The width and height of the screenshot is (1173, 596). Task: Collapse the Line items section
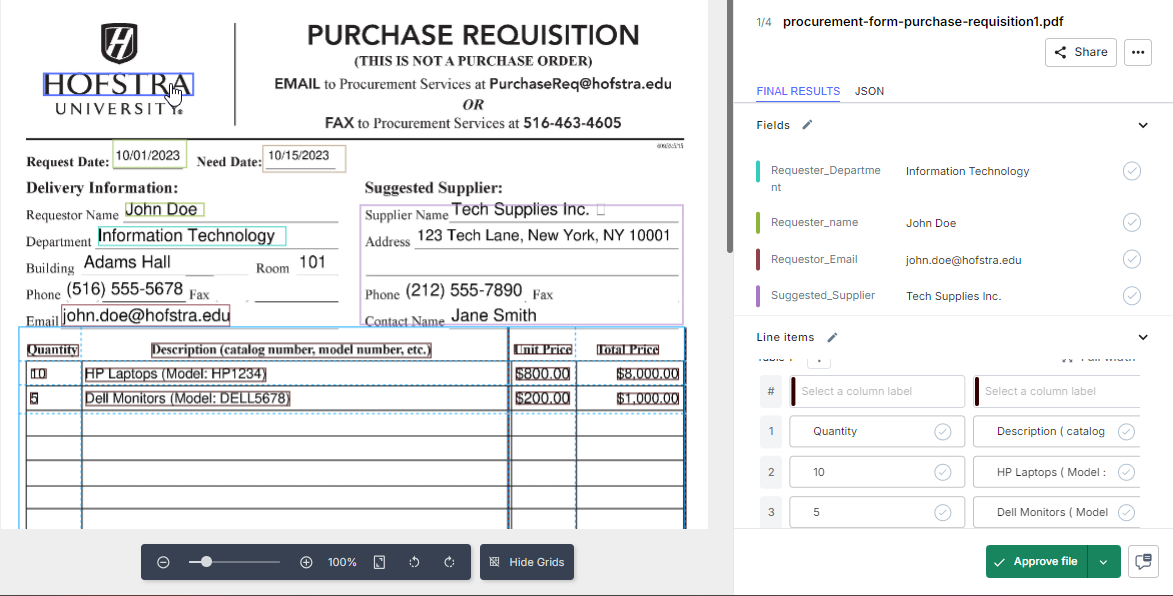[1142, 337]
